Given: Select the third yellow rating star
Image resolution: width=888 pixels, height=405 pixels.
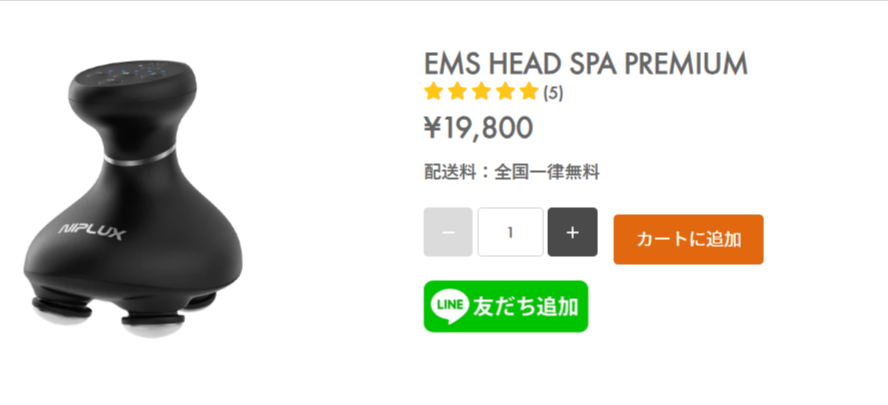Looking at the screenshot, I should (x=481, y=91).
